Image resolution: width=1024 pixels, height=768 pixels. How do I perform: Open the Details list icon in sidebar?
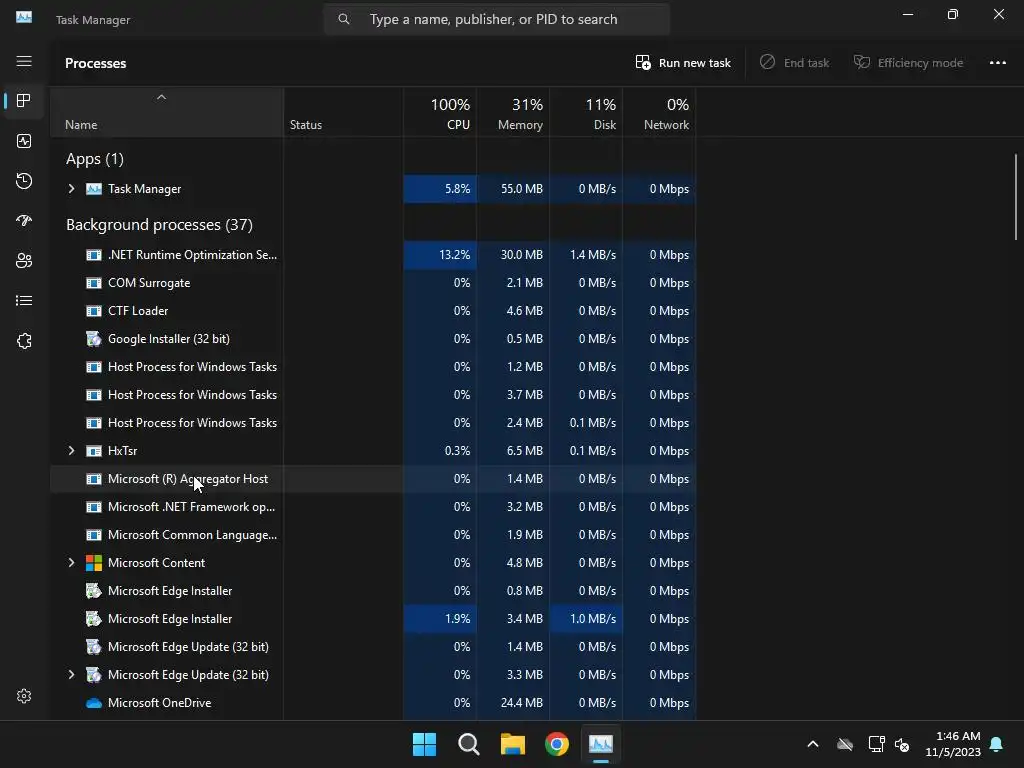pyautogui.click(x=24, y=300)
